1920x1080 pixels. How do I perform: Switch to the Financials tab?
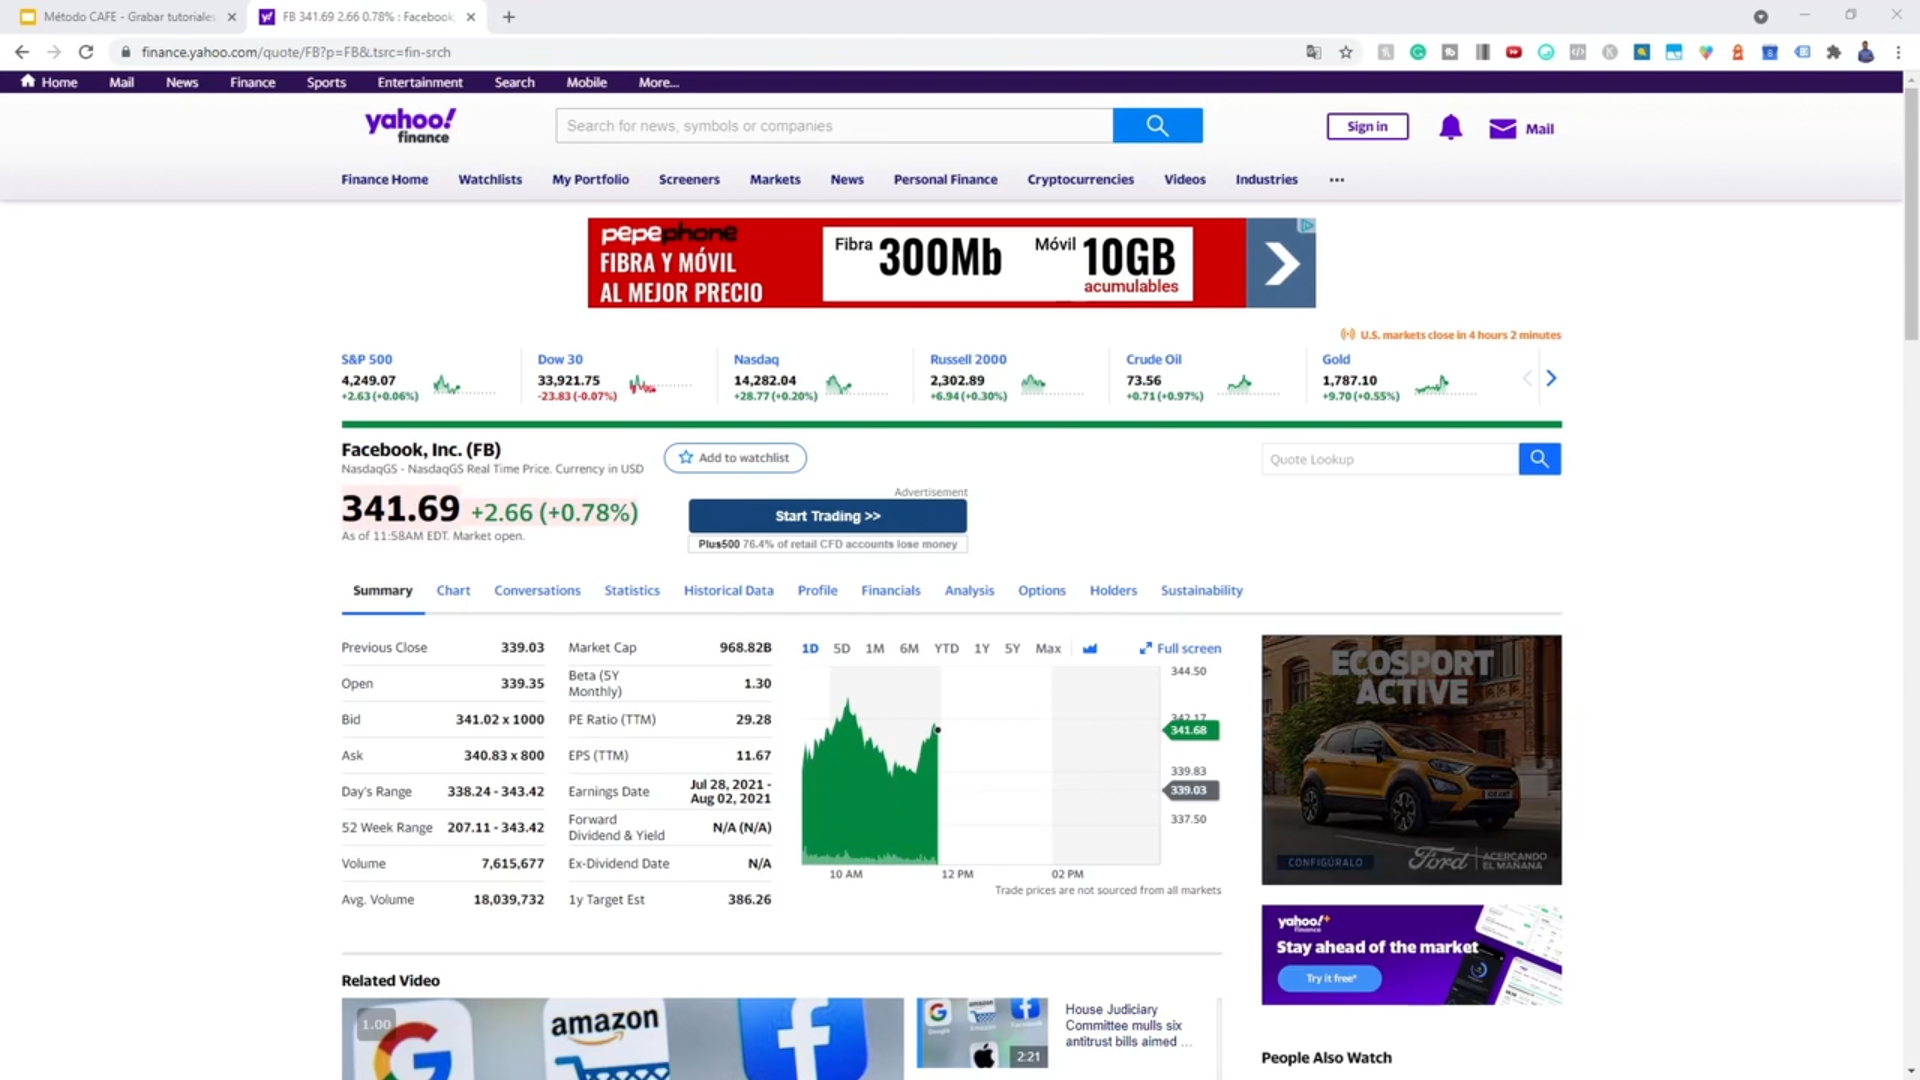click(891, 591)
